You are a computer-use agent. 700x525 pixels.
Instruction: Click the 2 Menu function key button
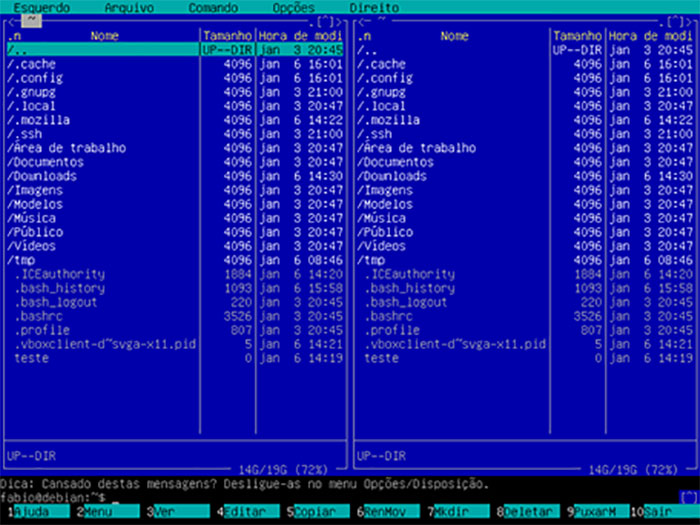[108, 512]
